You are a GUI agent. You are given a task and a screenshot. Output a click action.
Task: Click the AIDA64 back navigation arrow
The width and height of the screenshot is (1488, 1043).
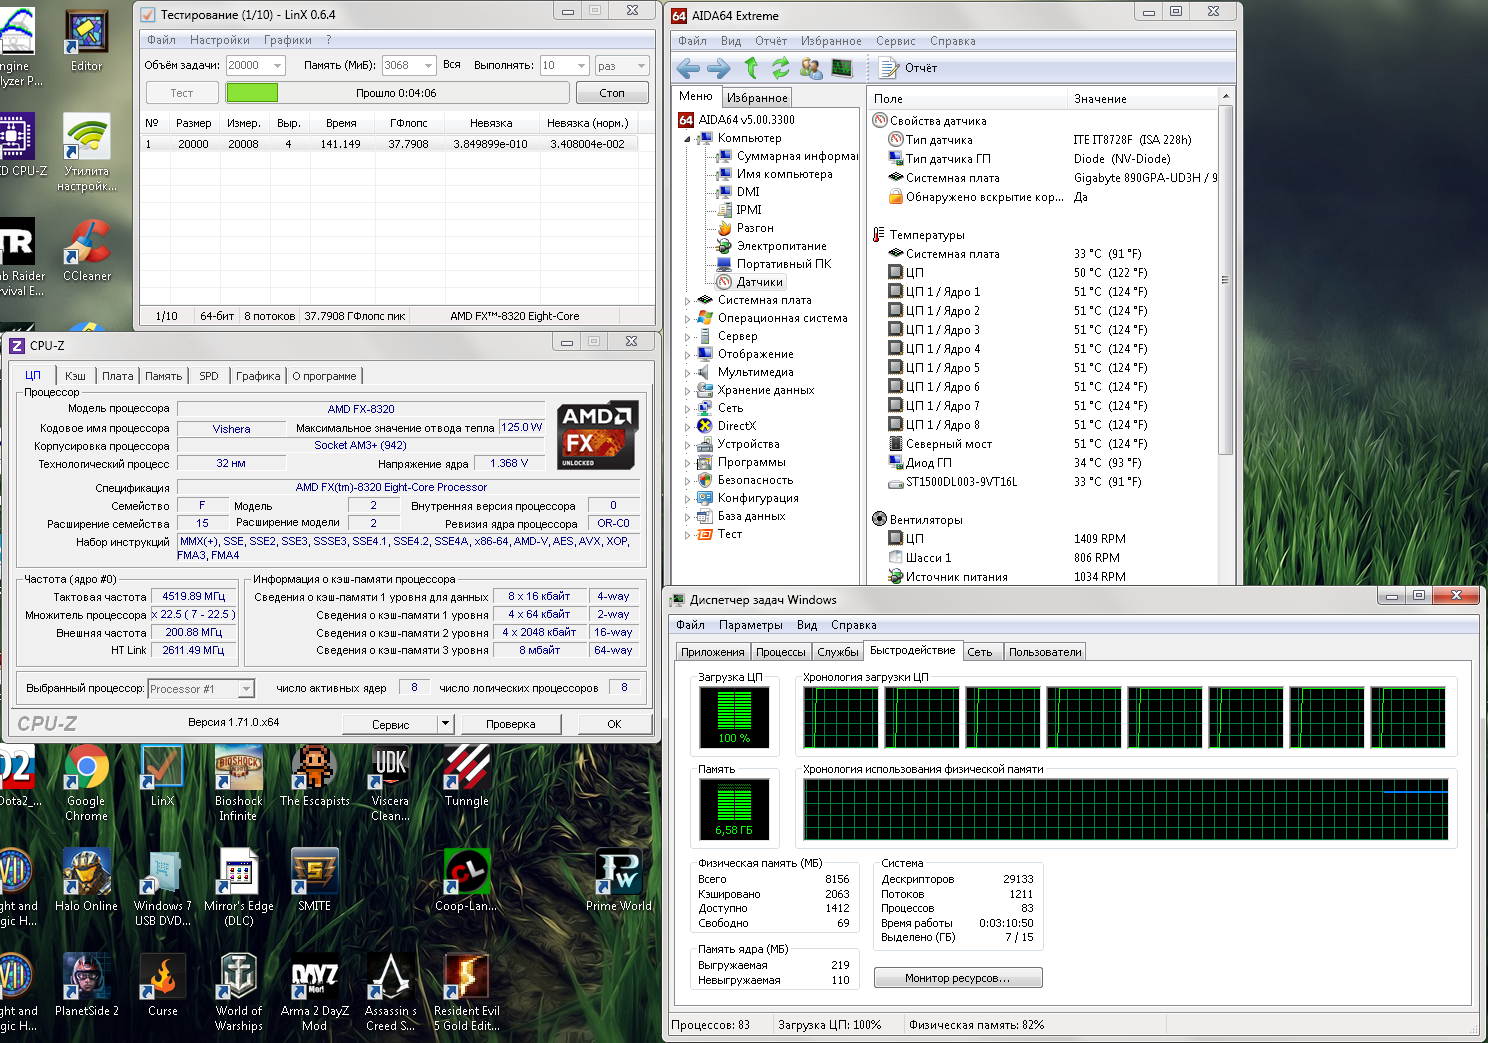pyautogui.click(x=688, y=68)
